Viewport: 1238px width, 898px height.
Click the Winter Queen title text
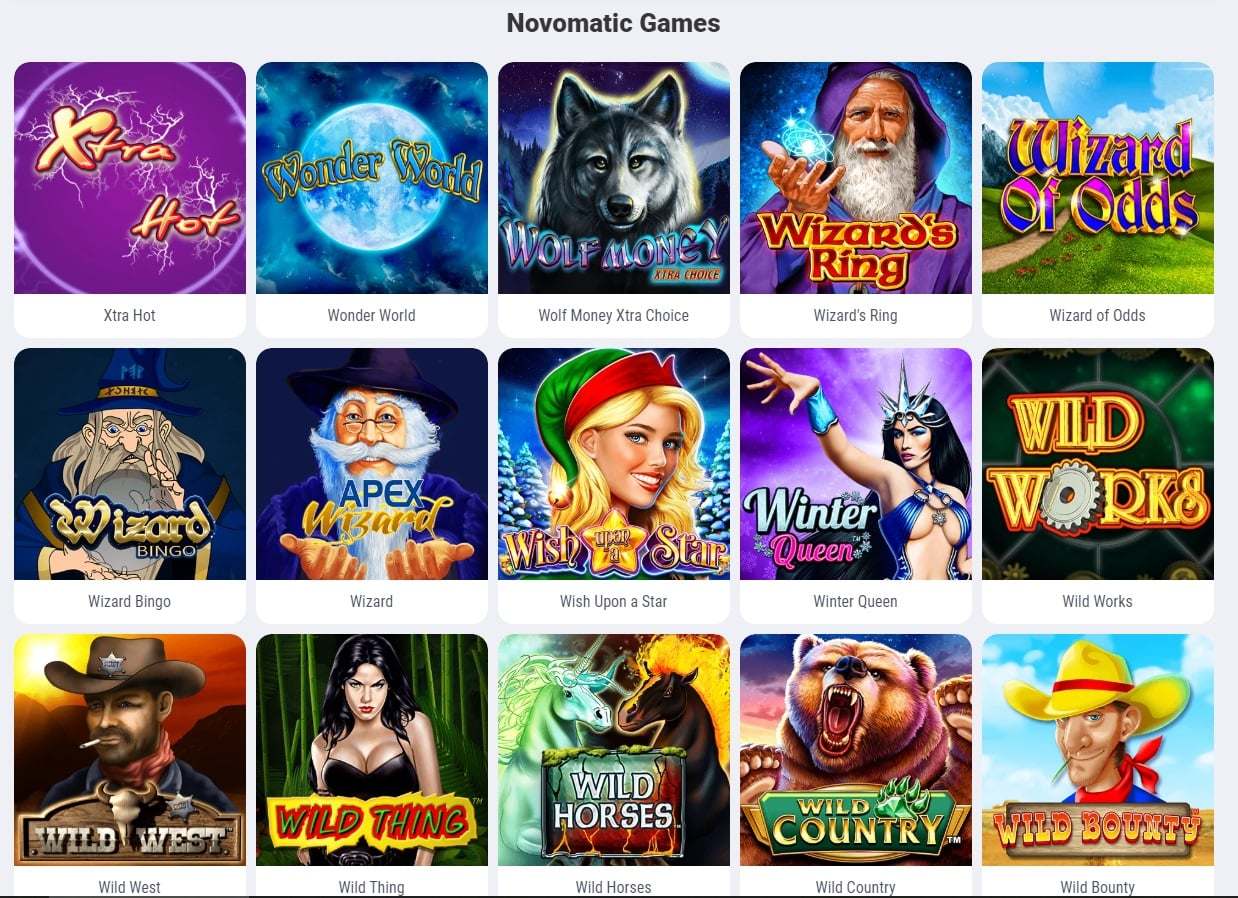click(856, 601)
